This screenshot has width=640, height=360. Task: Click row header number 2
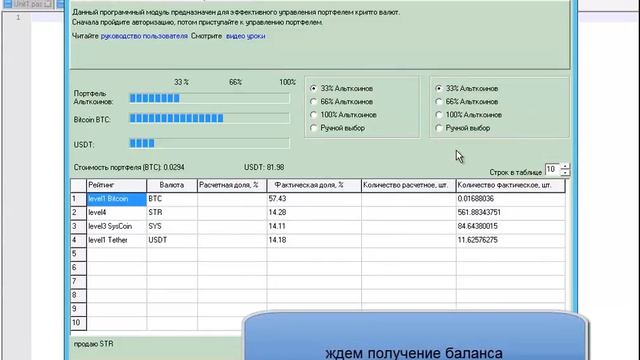[x=78, y=213]
